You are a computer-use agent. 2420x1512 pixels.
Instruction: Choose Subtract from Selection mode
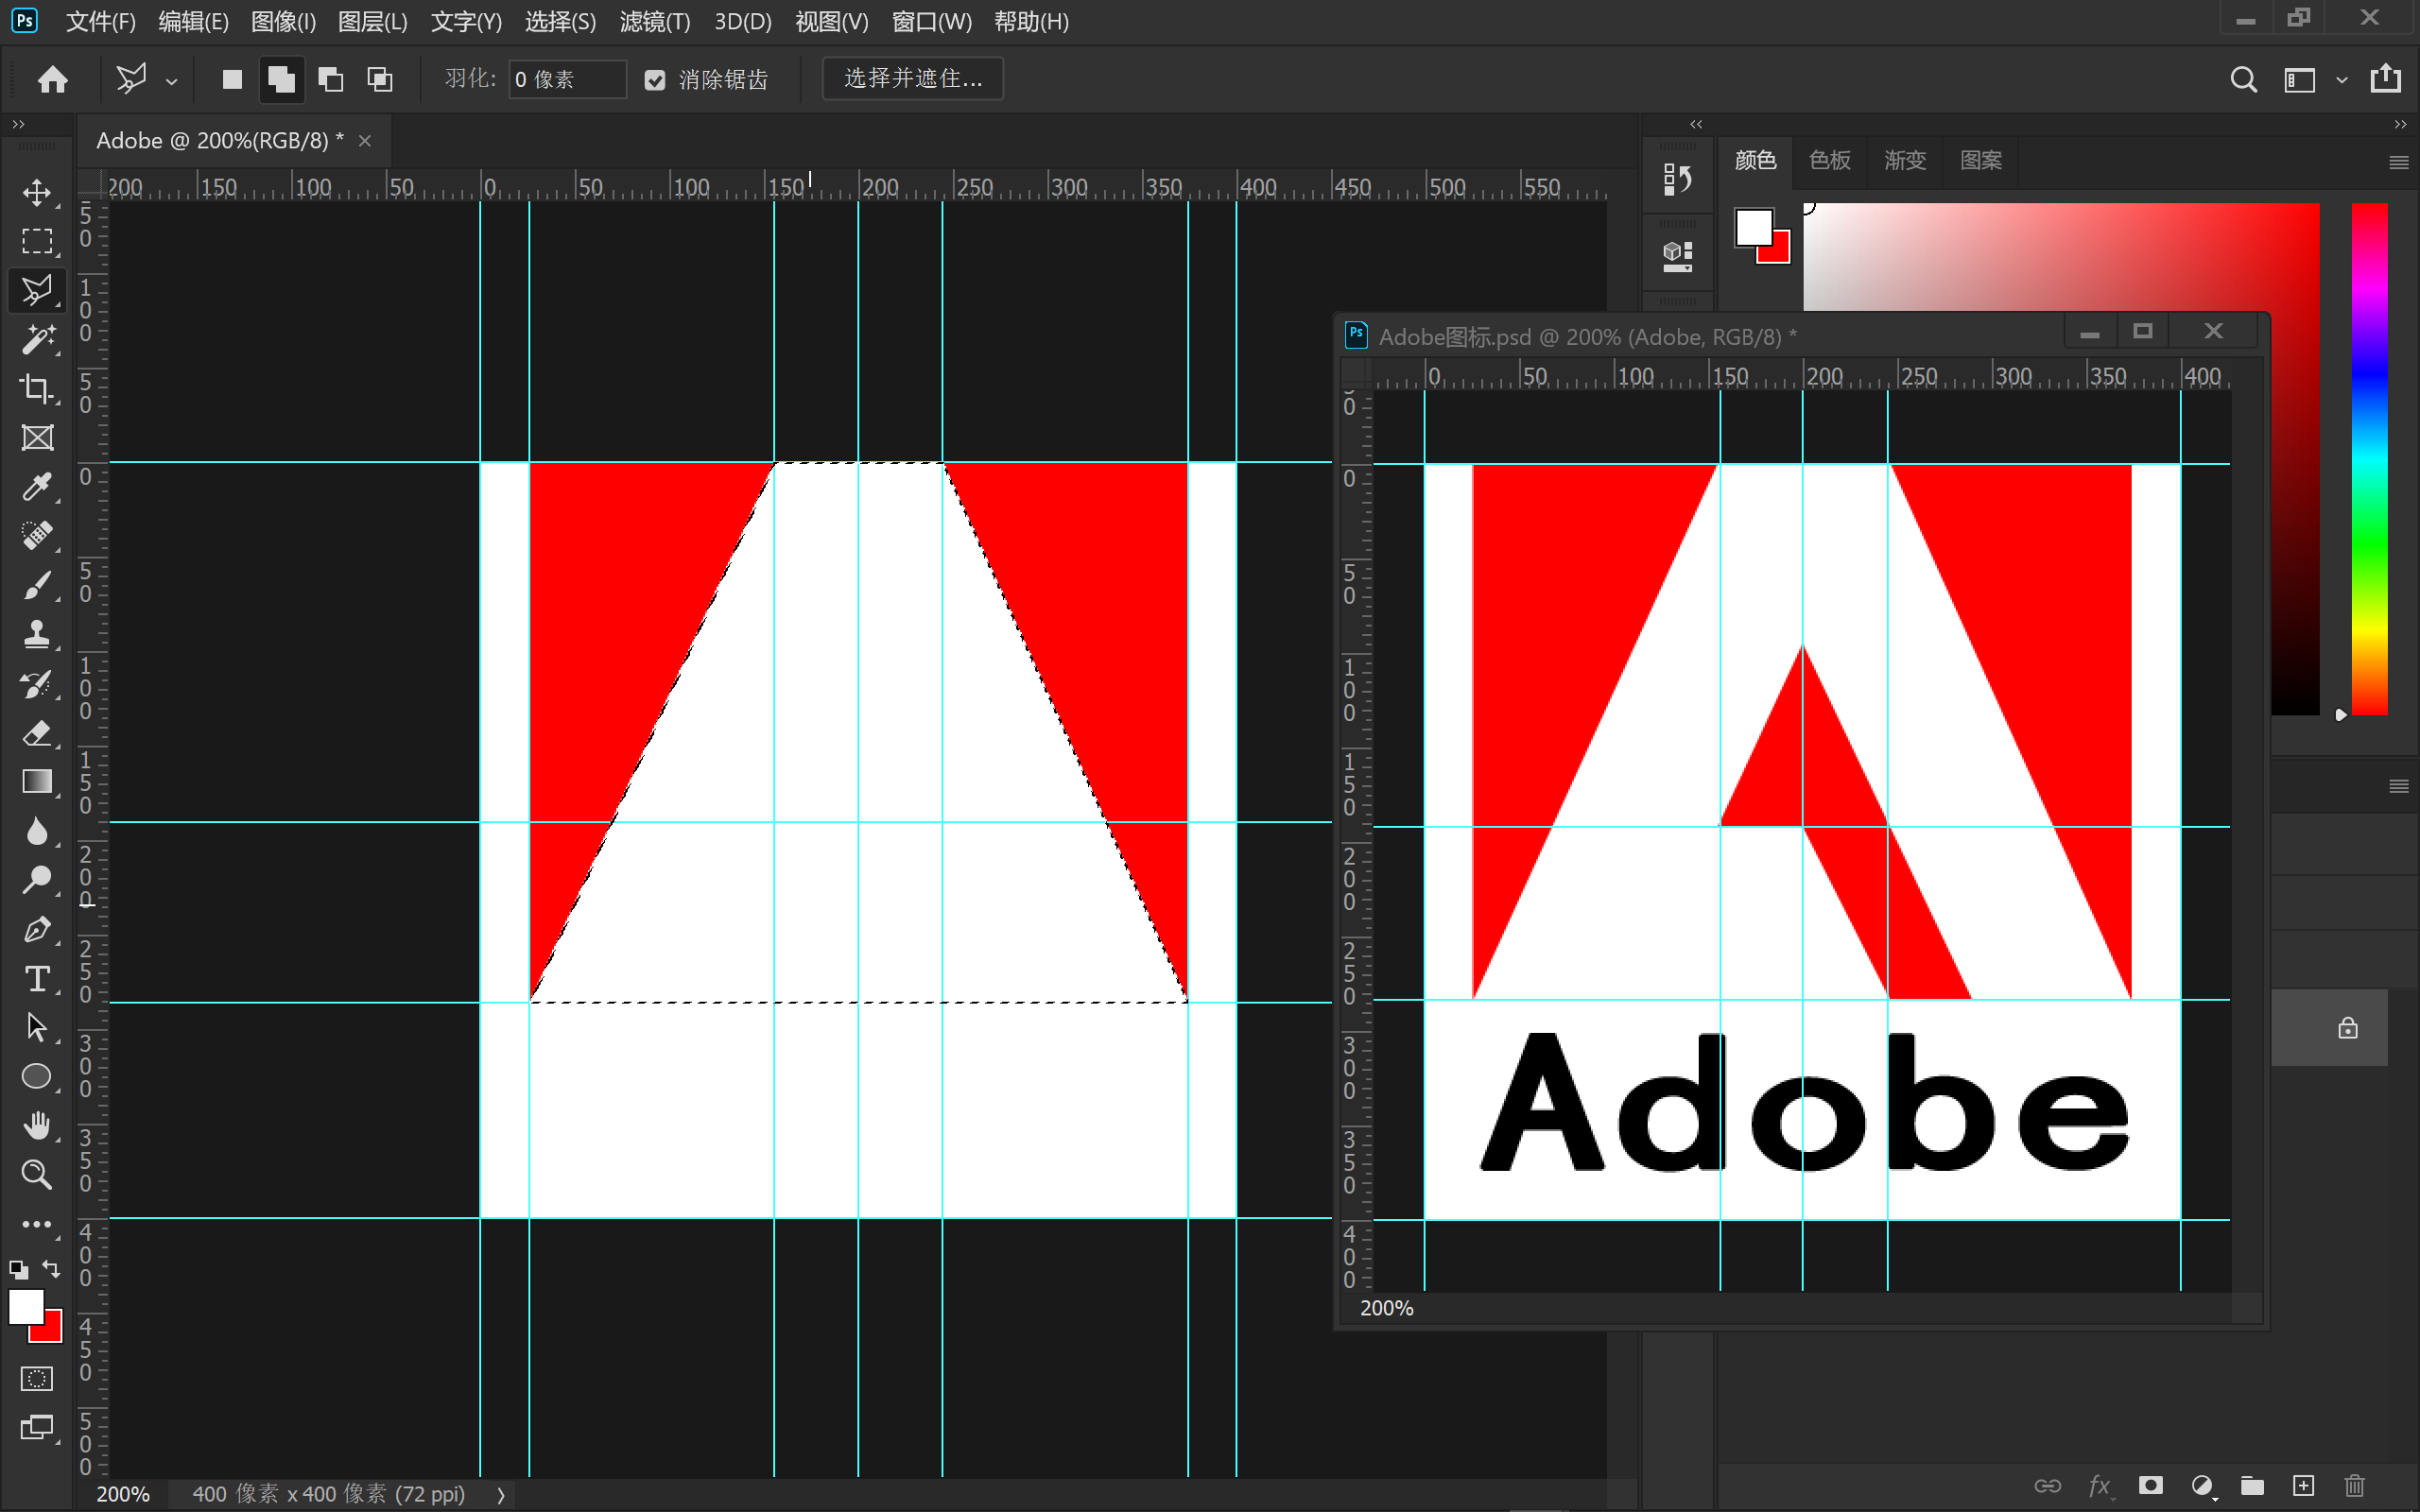(x=330, y=79)
